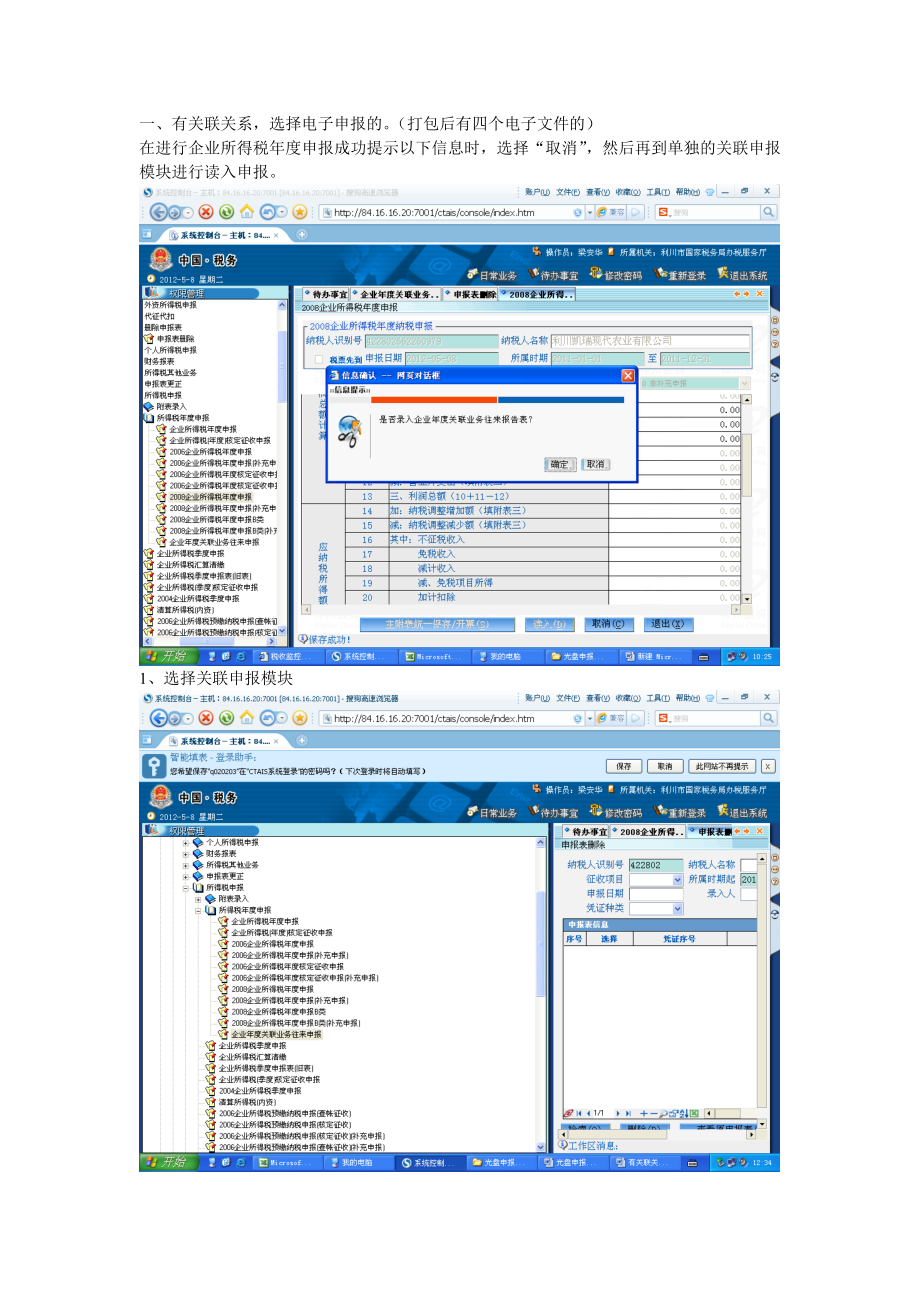Viewport: 920px width, 1302px height.
Task: Collapse the 所得税申报 node in the bottom tree
Action: click(x=185, y=887)
